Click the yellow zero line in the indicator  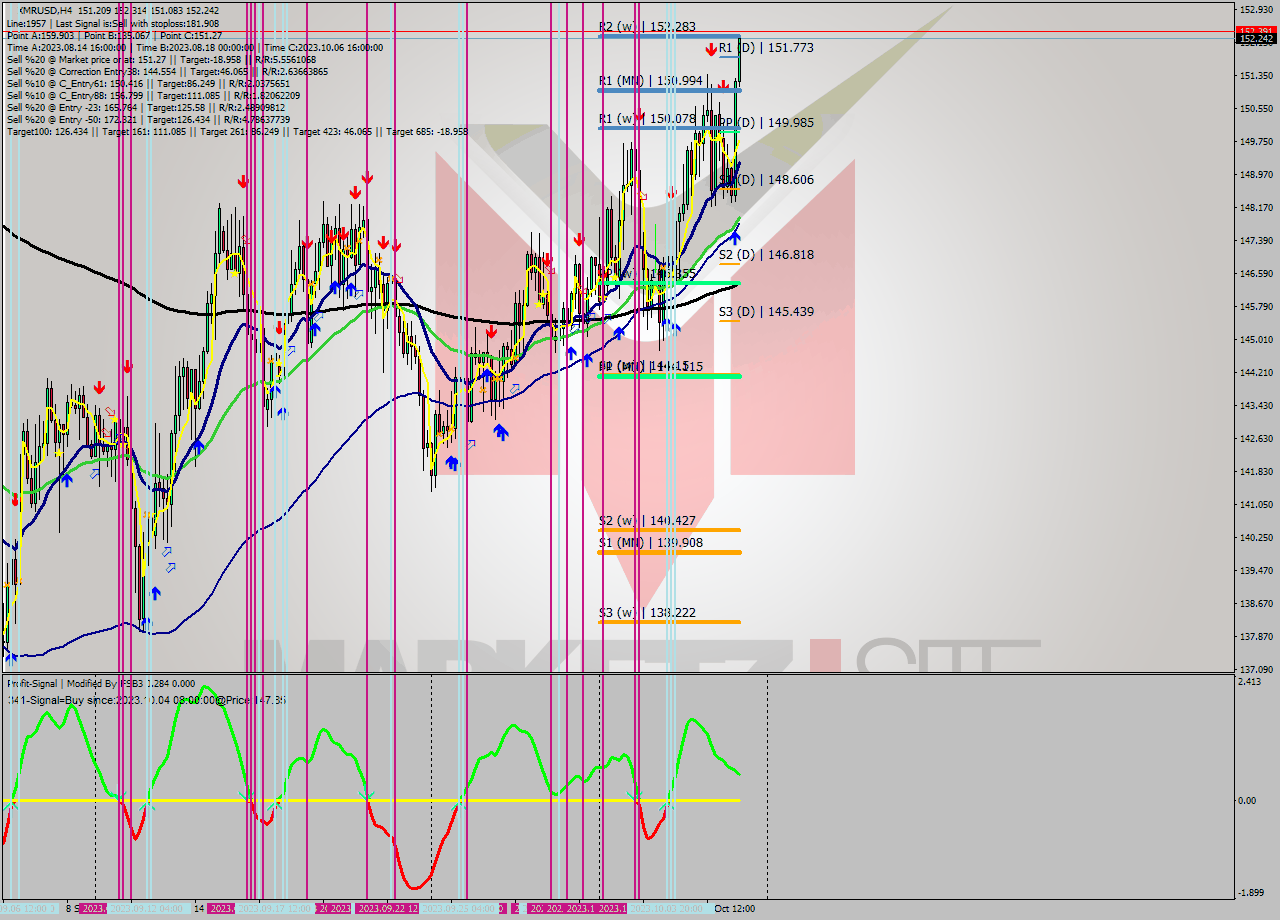coord(372,800)
